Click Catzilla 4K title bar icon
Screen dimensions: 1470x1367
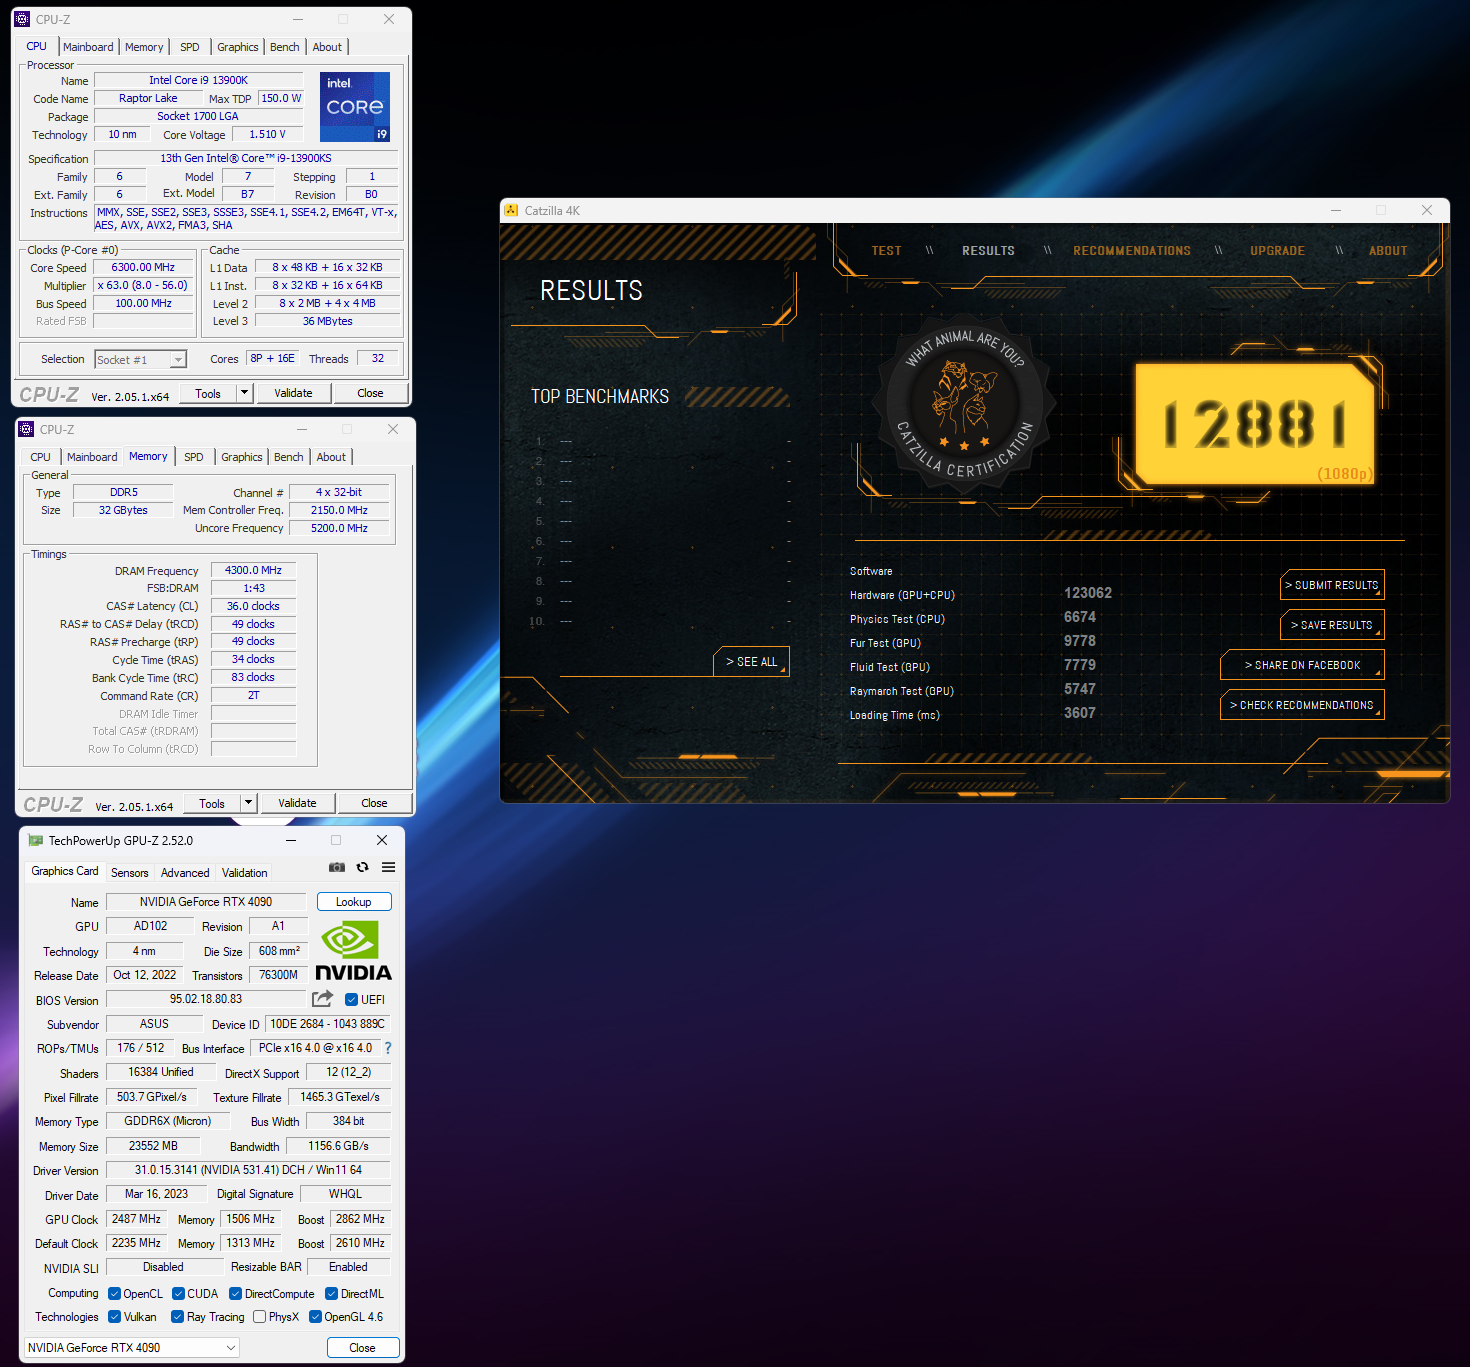[x=512, y=210]
